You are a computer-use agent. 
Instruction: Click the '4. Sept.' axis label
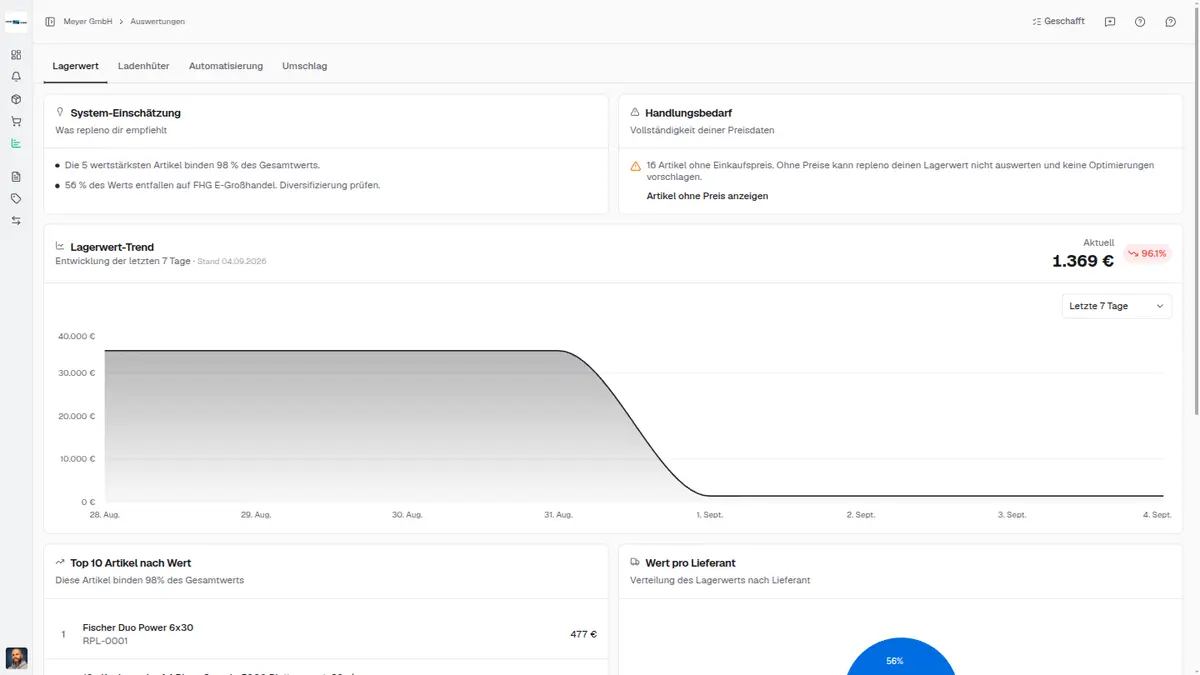pyautogui.click(x=1155, y=514)
